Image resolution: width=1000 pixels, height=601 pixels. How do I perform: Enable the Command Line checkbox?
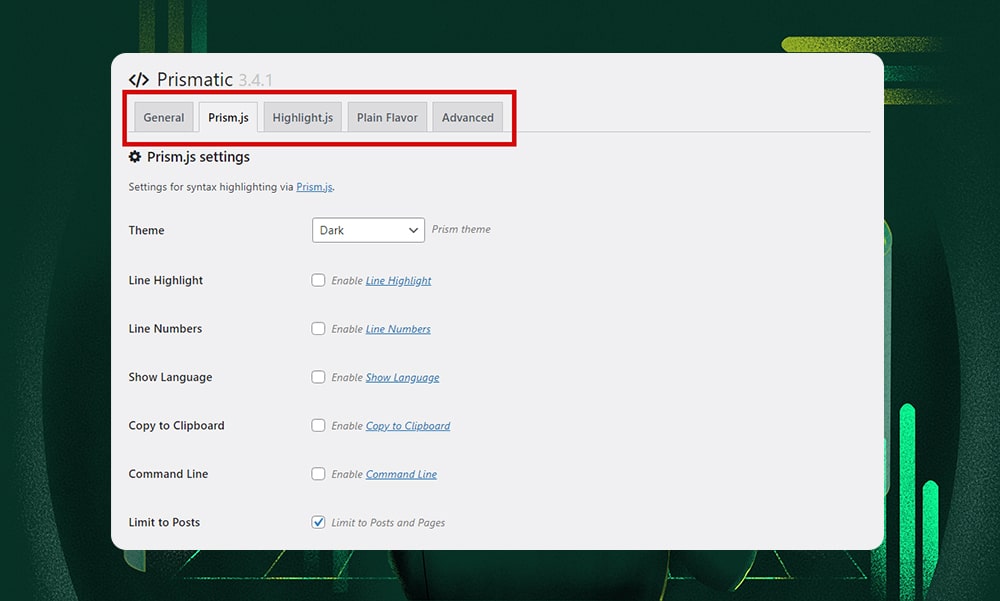[x=318, y=473]
